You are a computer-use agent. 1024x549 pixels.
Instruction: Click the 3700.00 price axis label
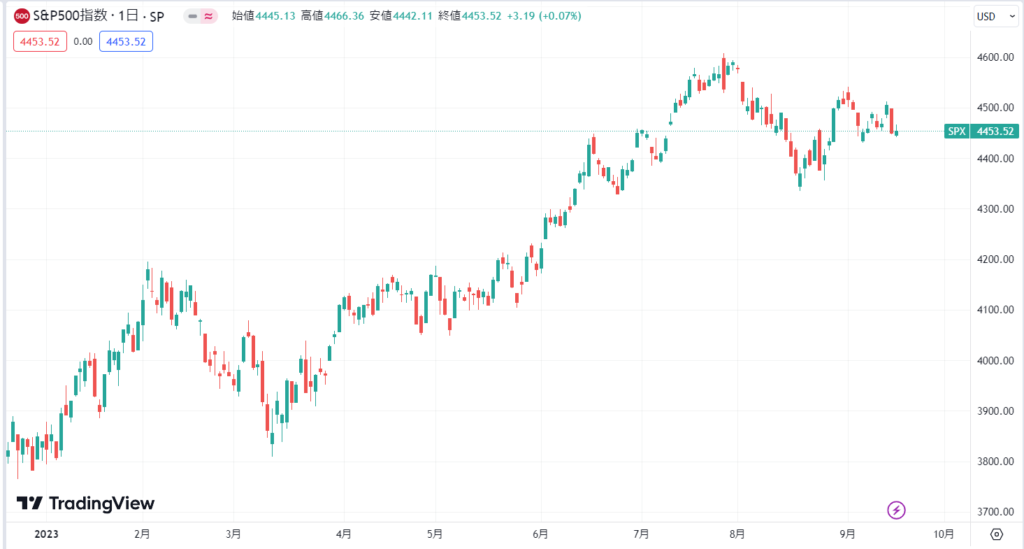(995, 512)
